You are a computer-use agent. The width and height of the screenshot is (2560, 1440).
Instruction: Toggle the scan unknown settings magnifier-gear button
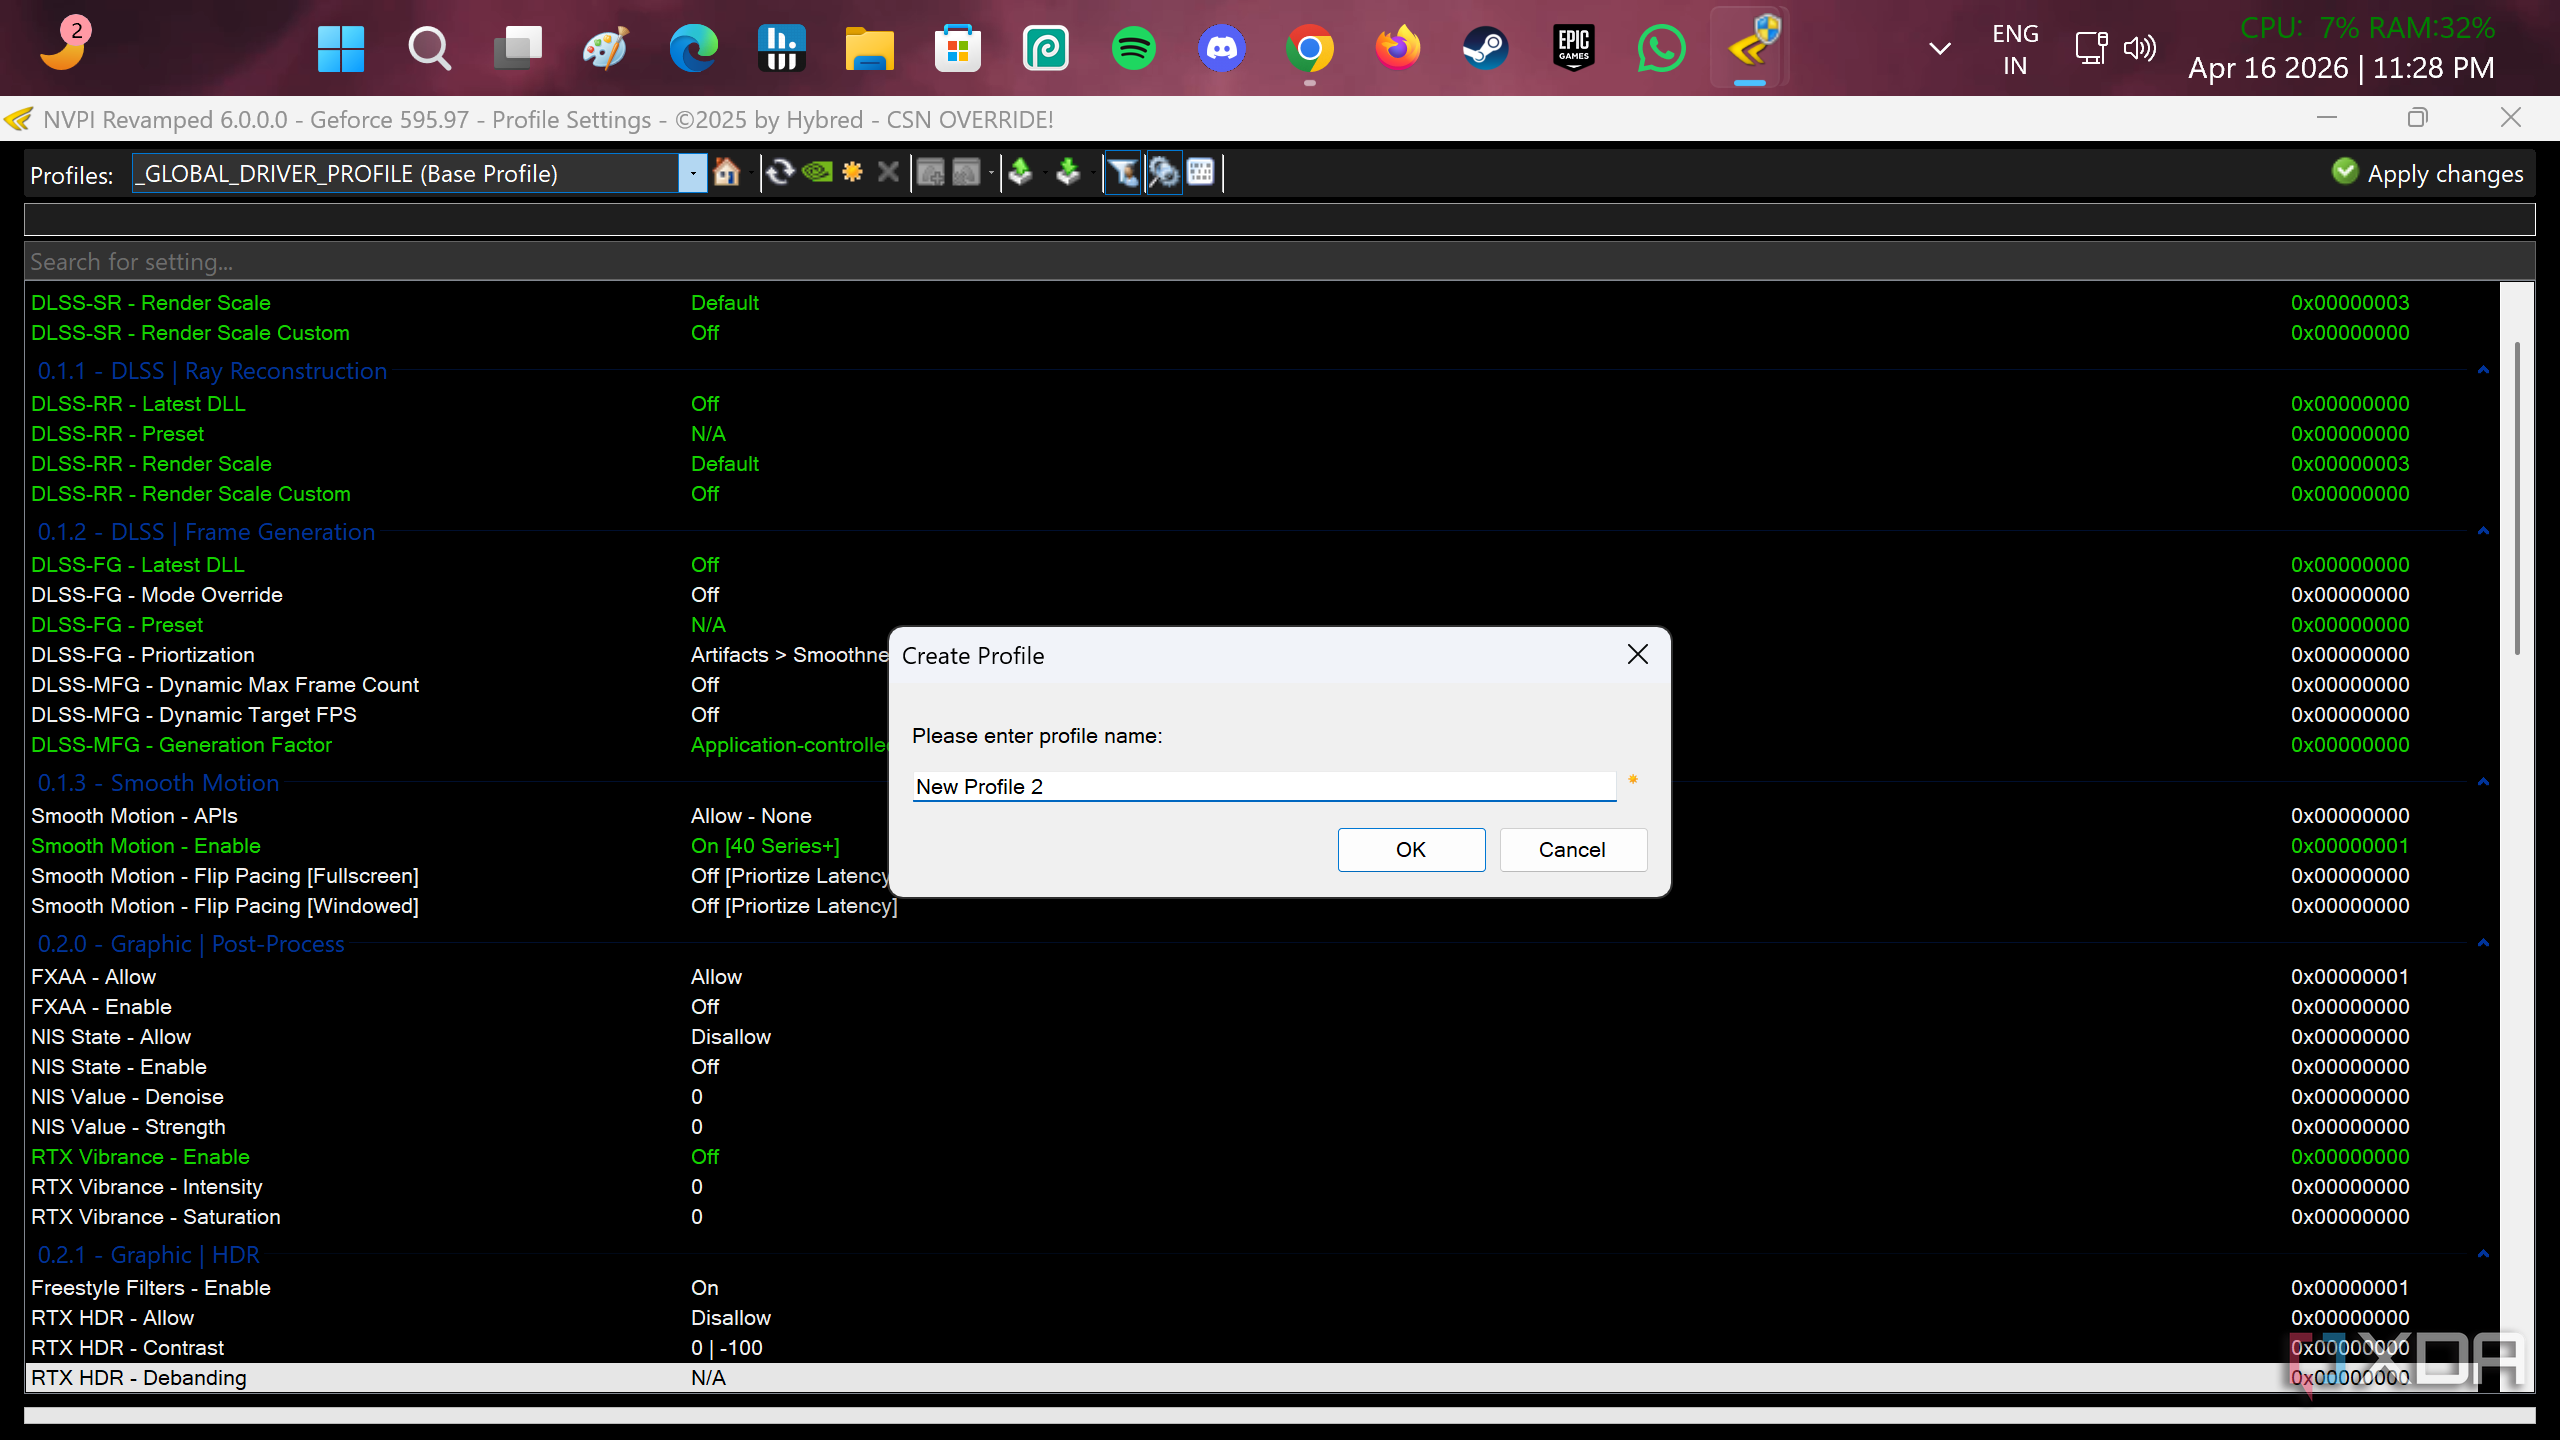point(1164,173)
